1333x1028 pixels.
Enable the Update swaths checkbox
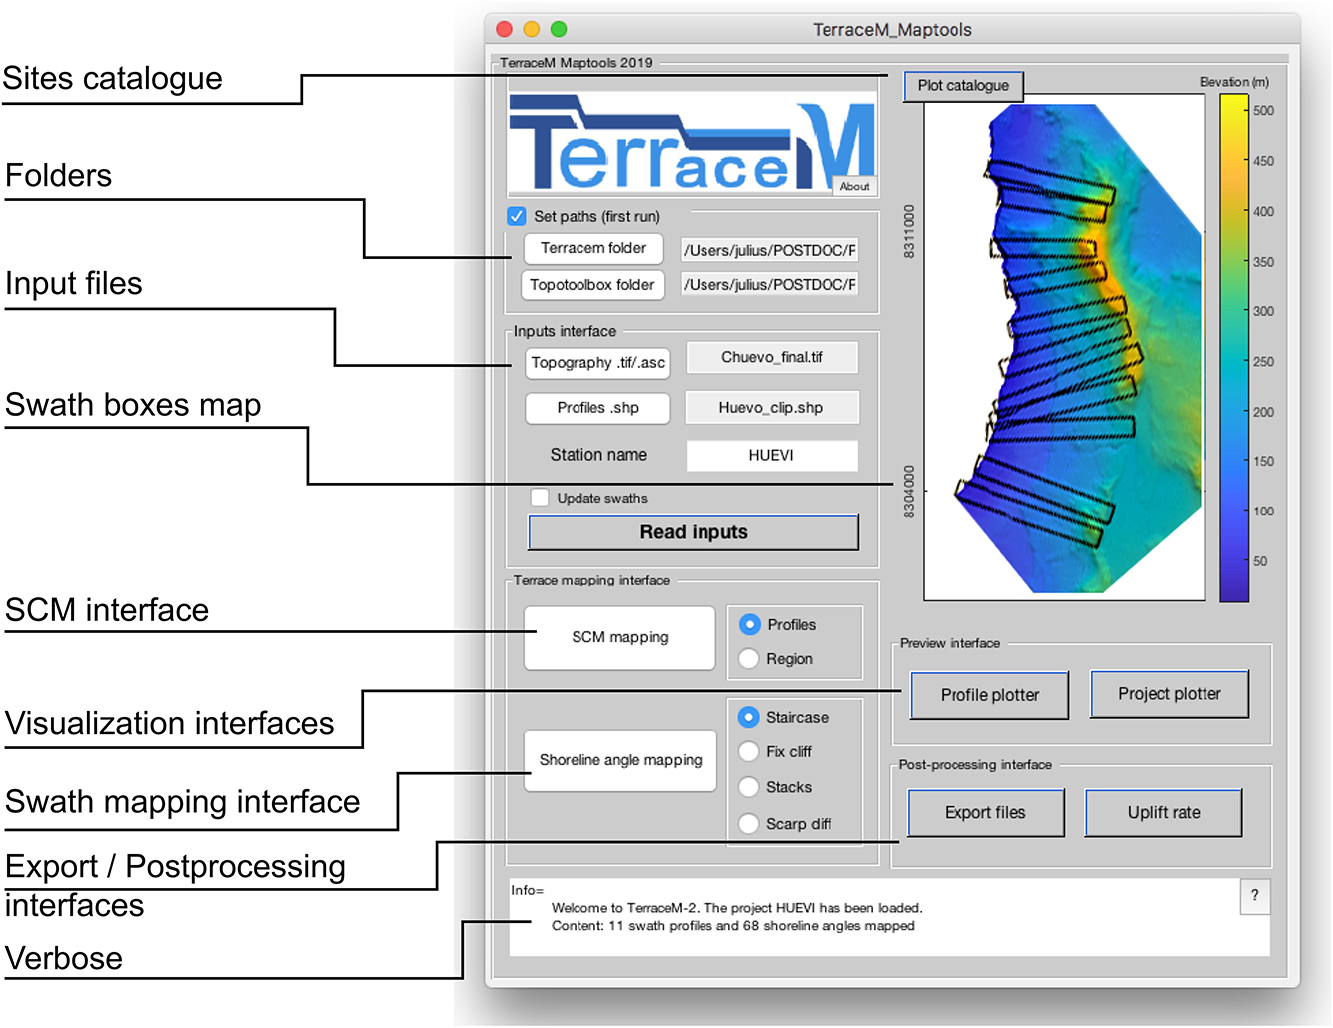click(x=540, y=498)
